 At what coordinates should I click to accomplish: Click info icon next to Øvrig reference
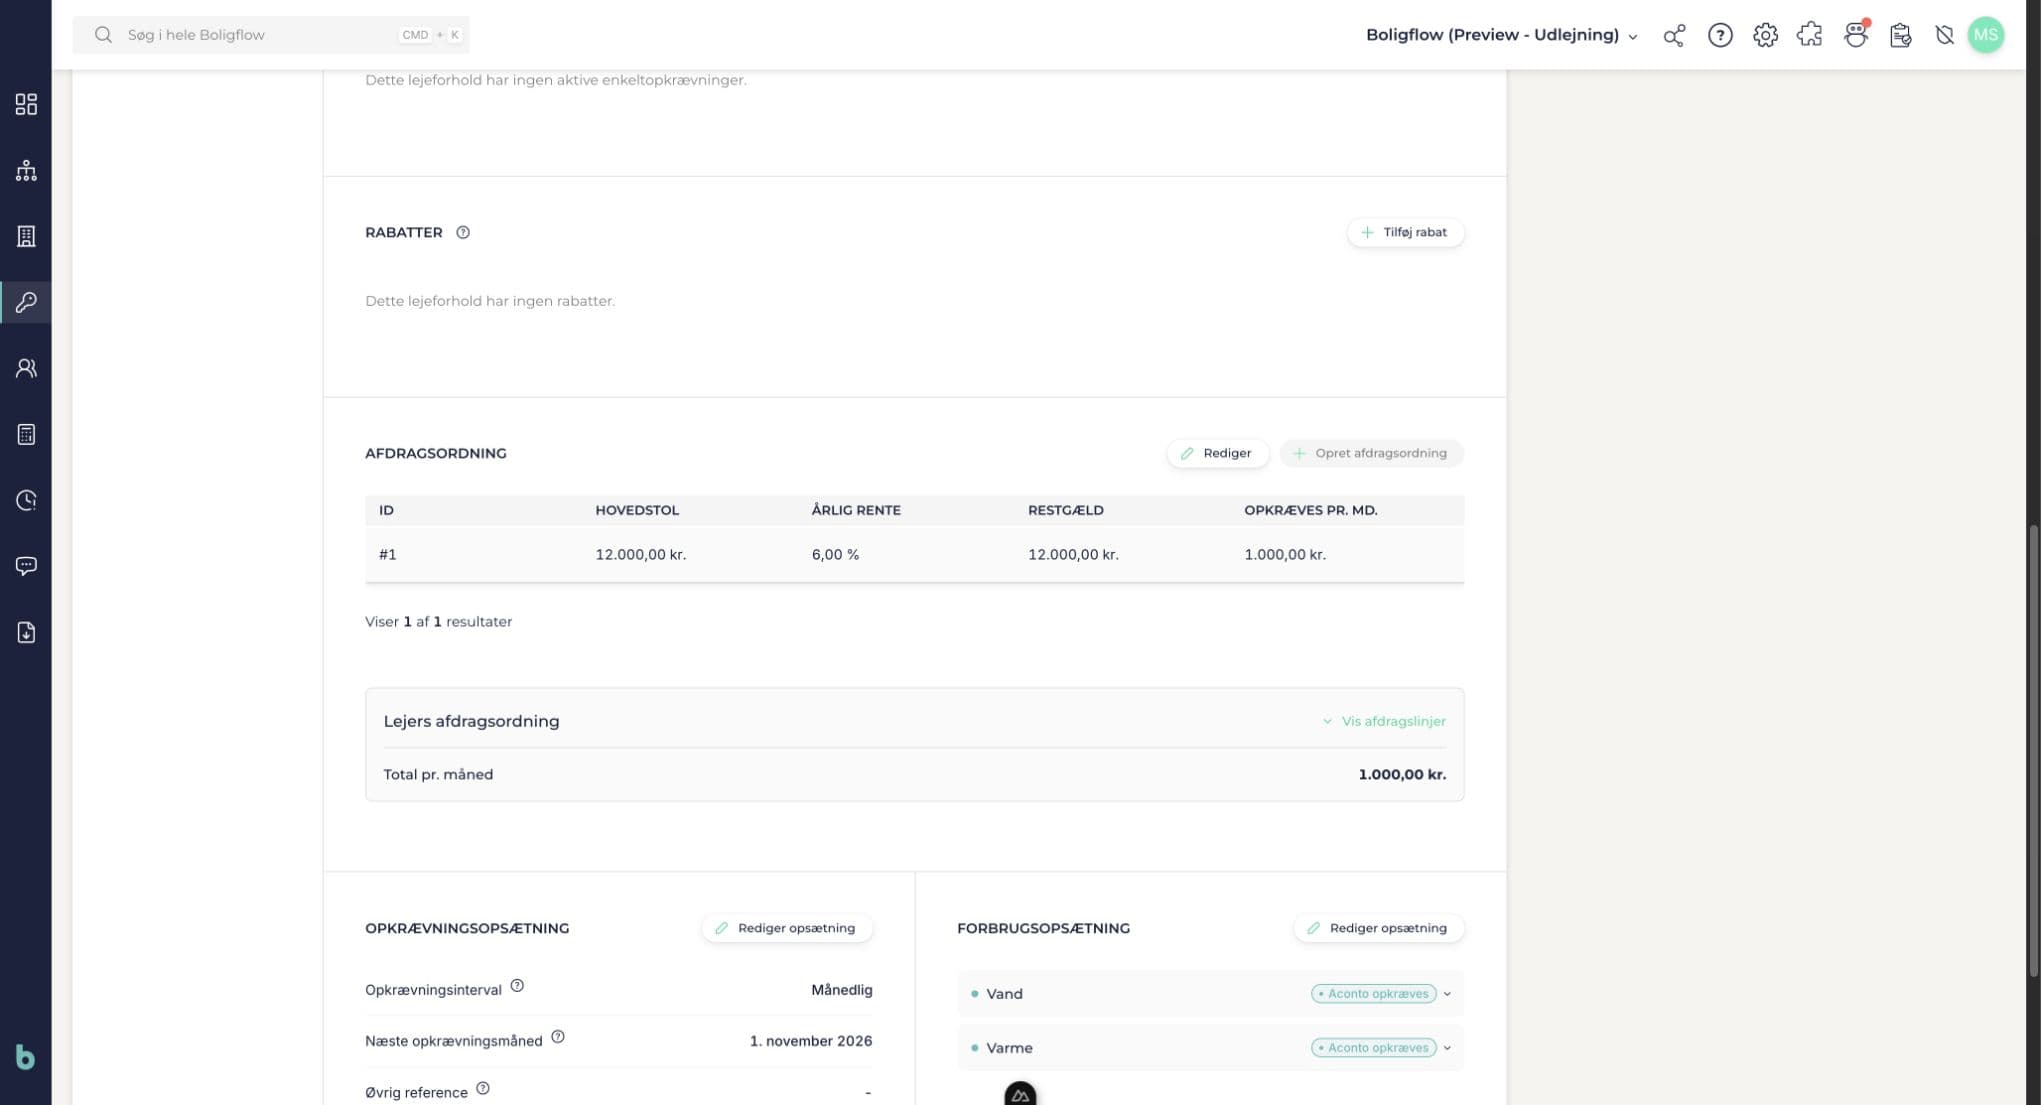point(483,1088)
